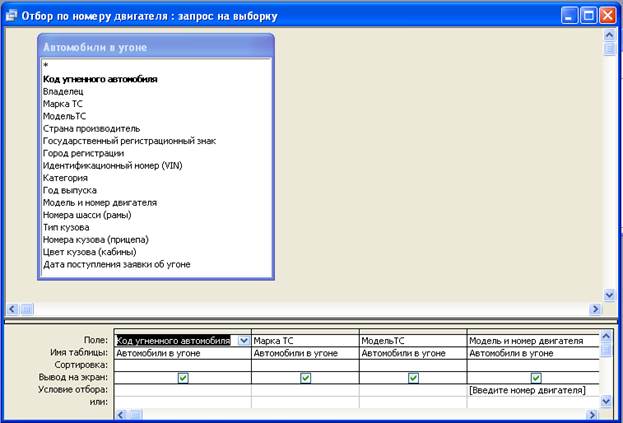Minimize the query design window

click(570, 16)
